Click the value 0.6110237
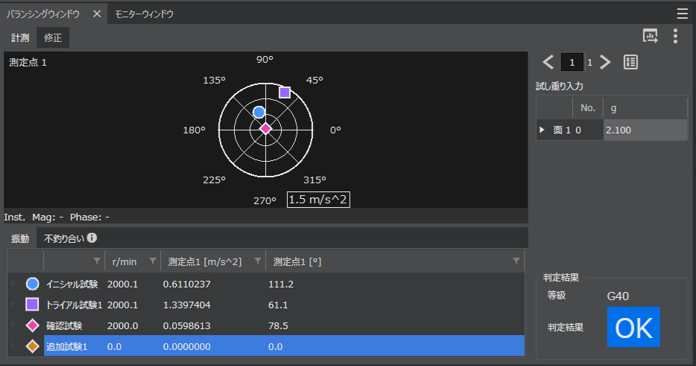The width and height of the screenshot is (696, 366). [x=186, y=284]
